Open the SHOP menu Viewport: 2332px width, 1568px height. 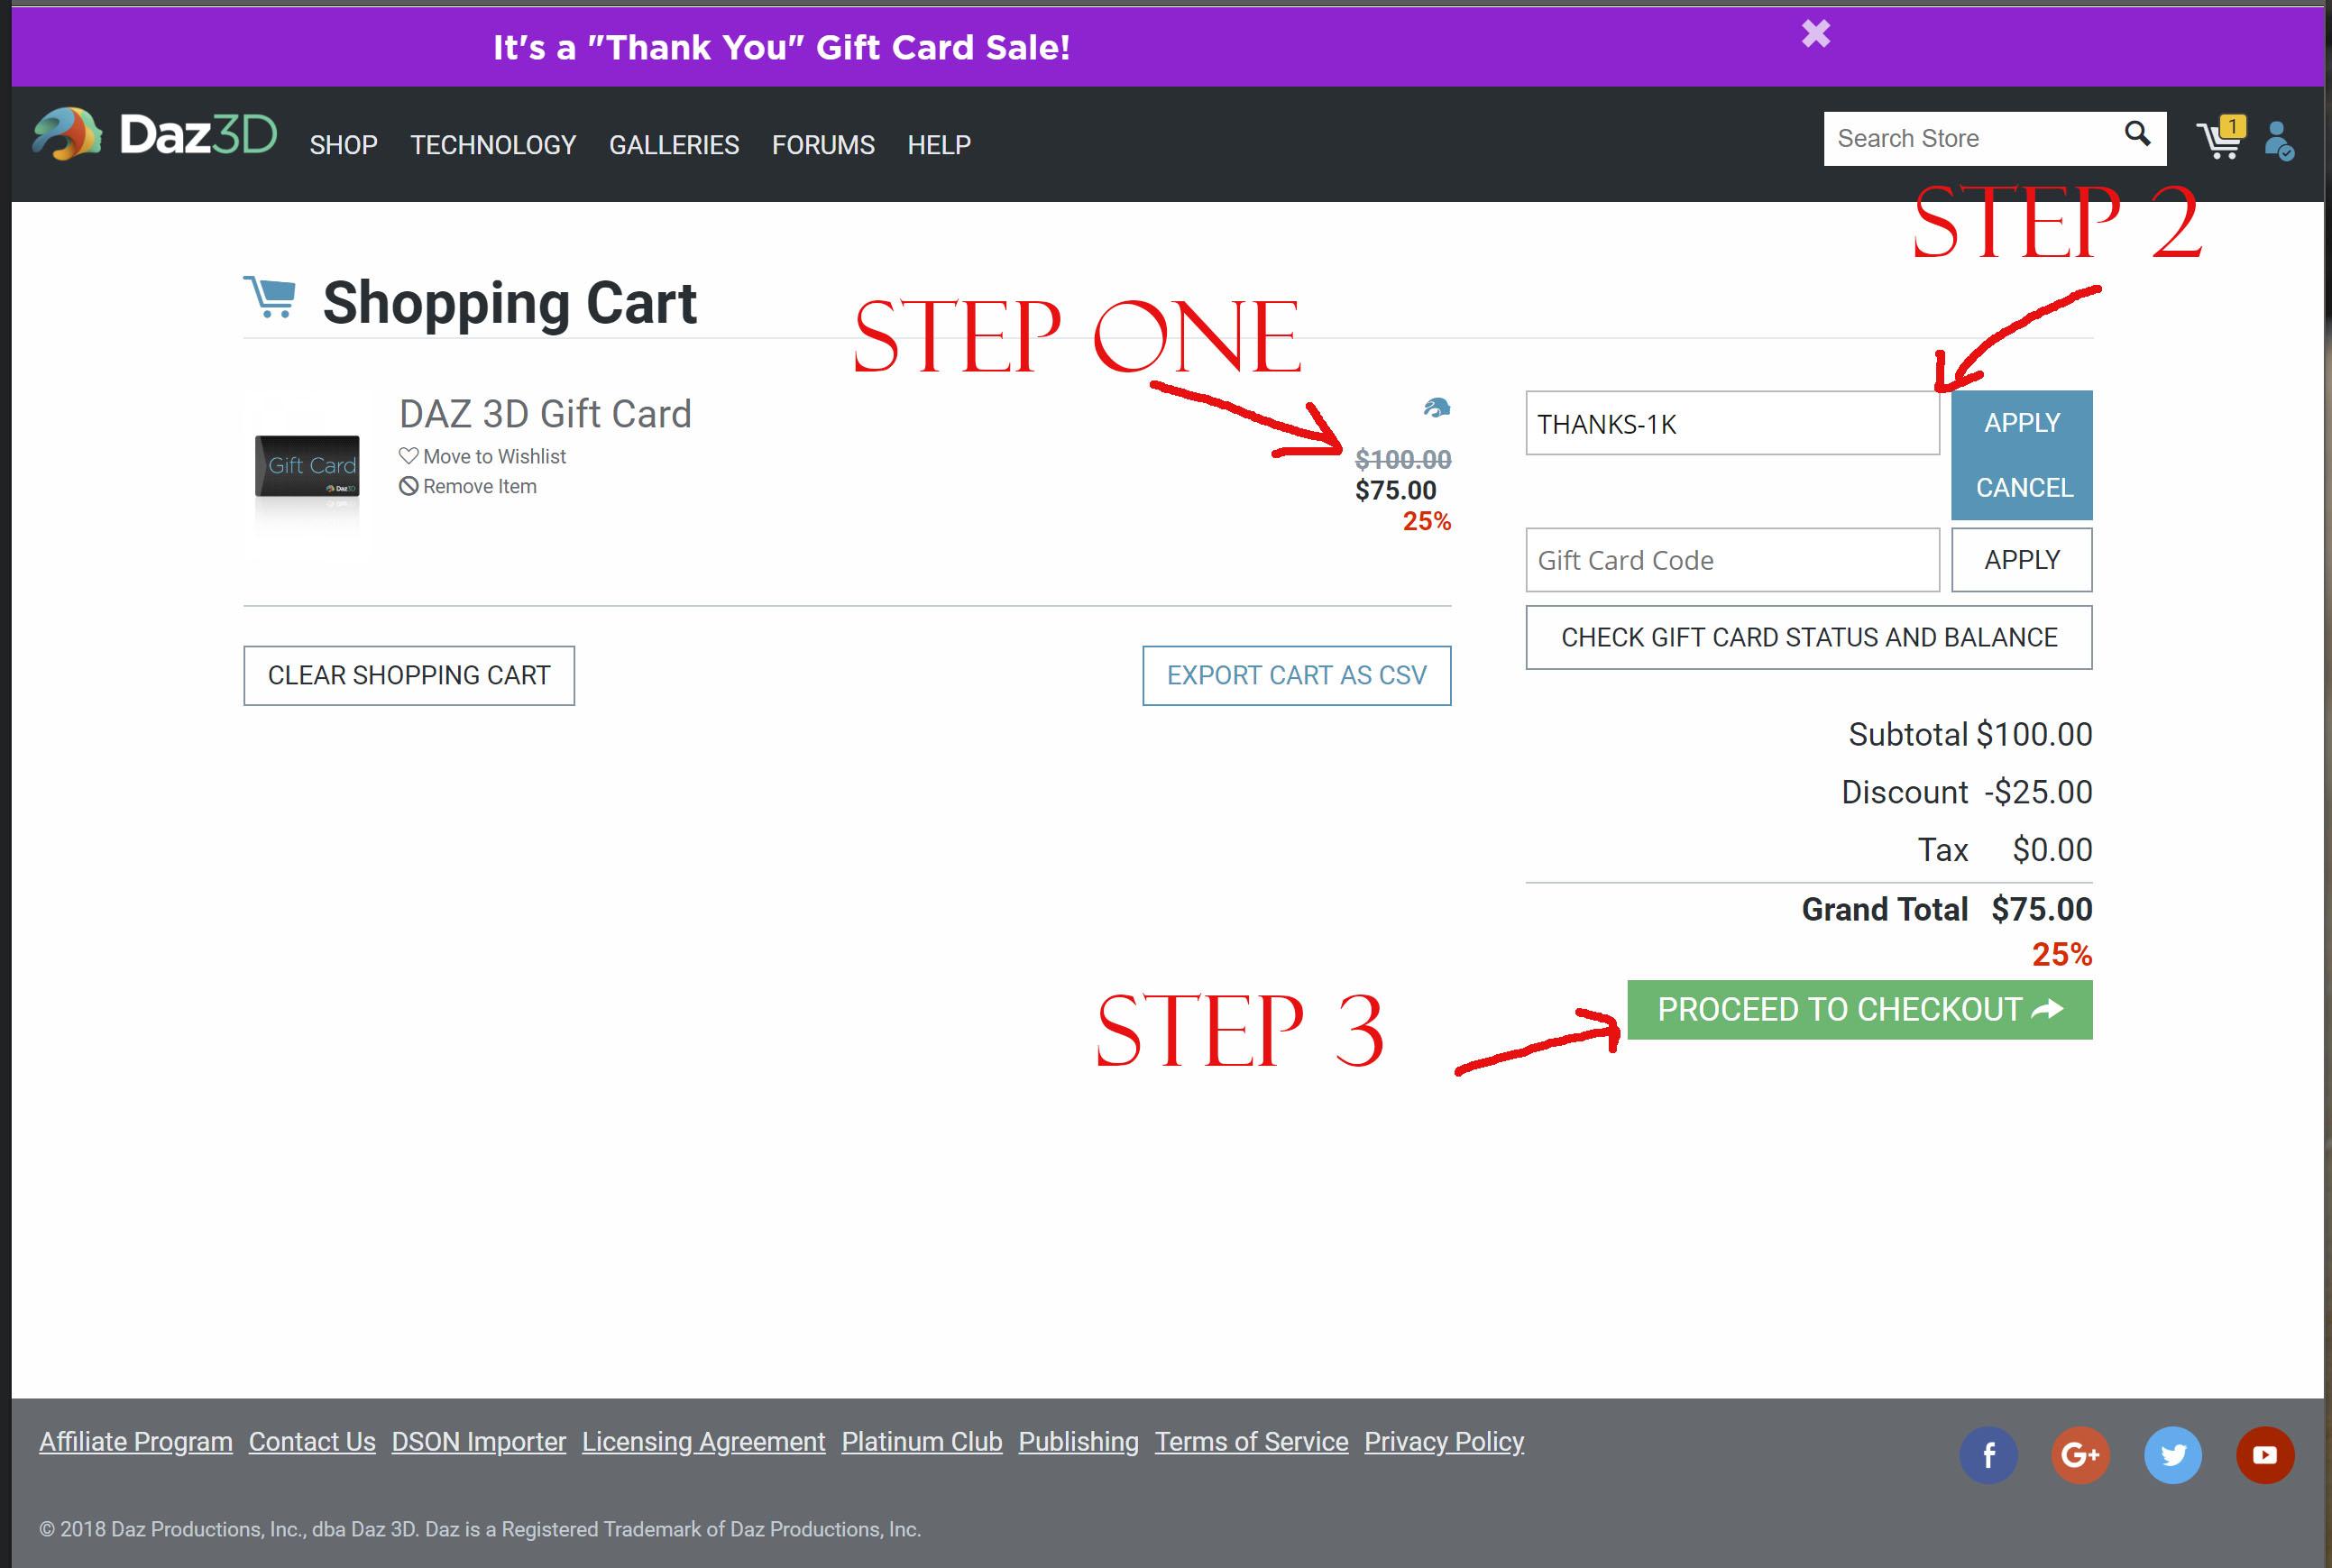(x=343, y=145)
